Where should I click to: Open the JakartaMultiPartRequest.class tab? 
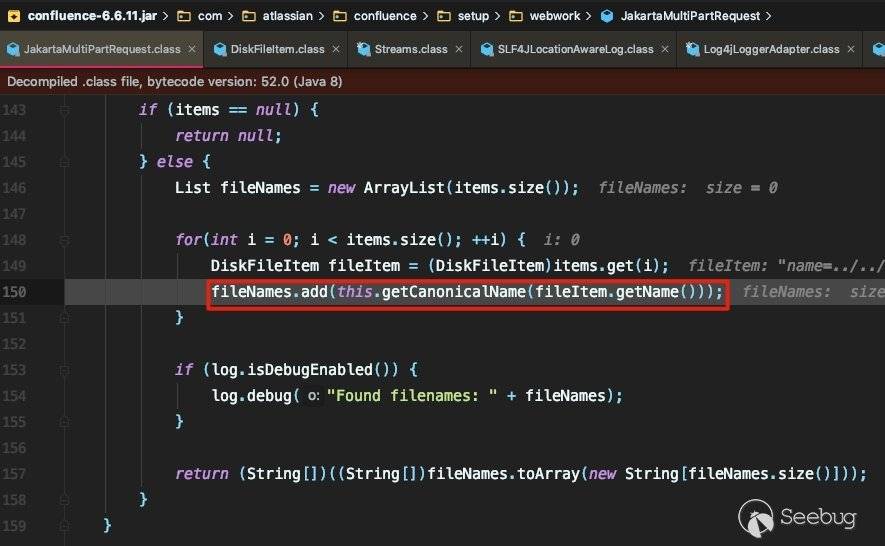click(102, 50)
